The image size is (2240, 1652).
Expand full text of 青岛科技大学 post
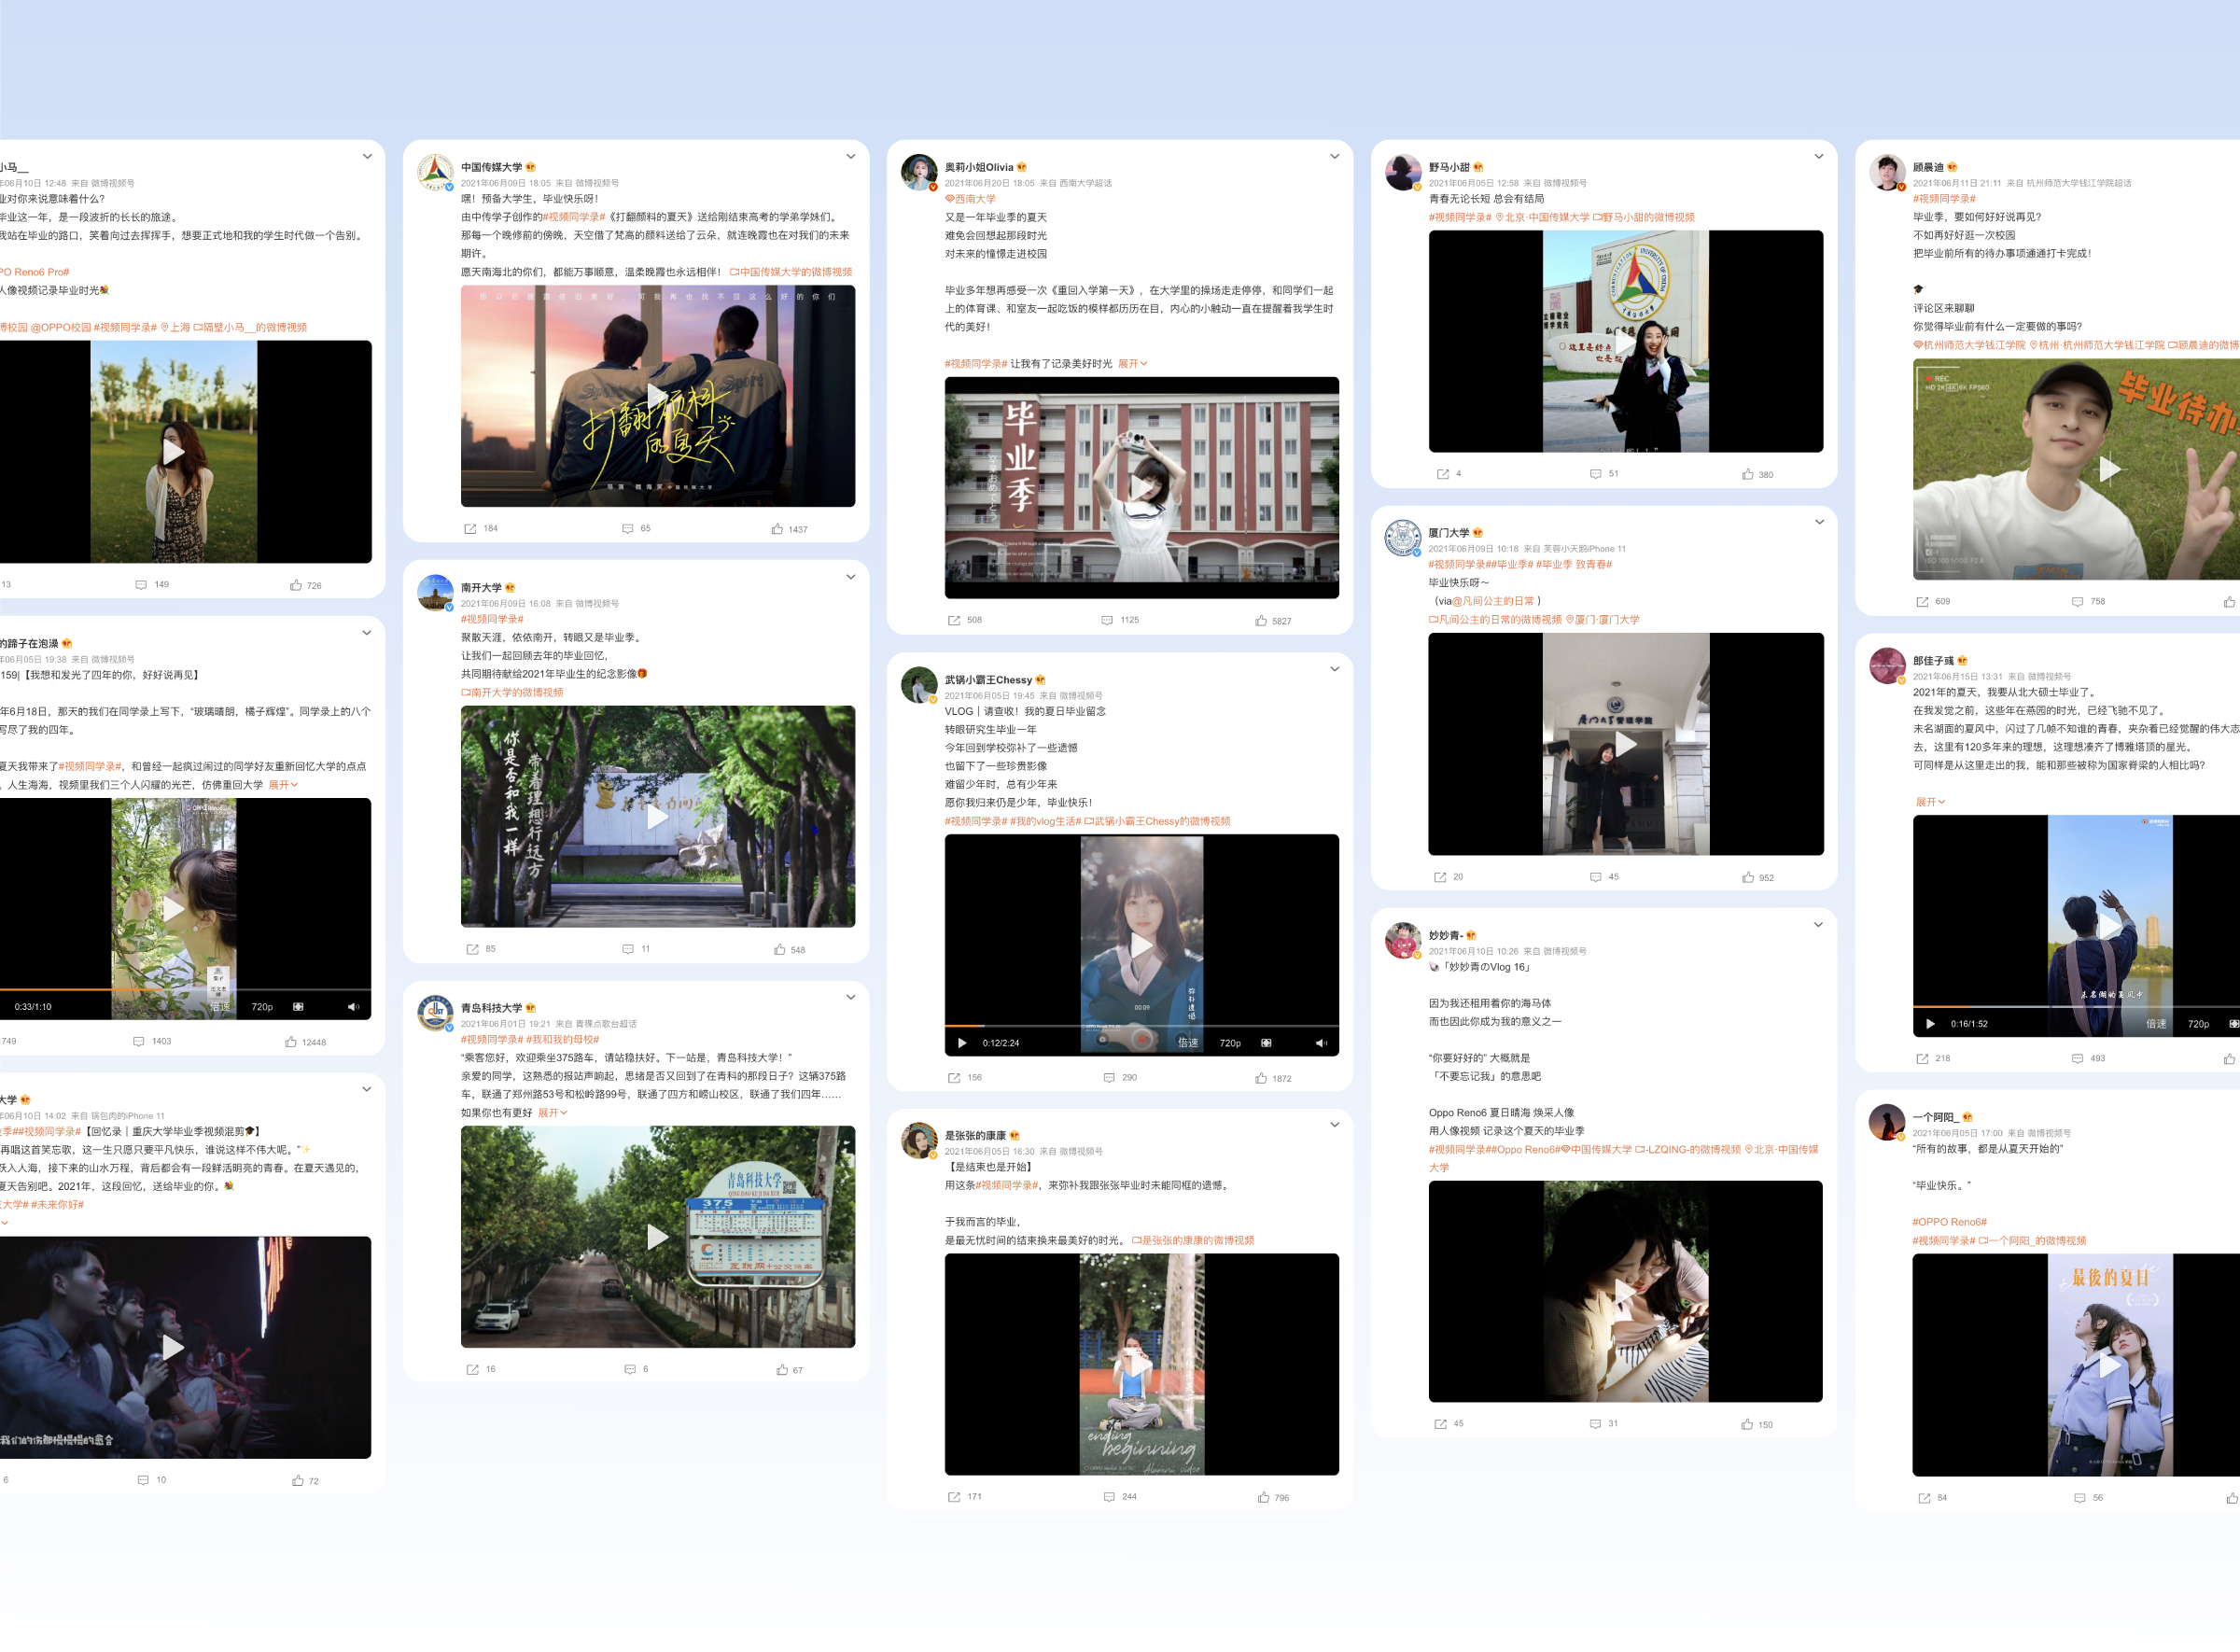click(552, 1113)
